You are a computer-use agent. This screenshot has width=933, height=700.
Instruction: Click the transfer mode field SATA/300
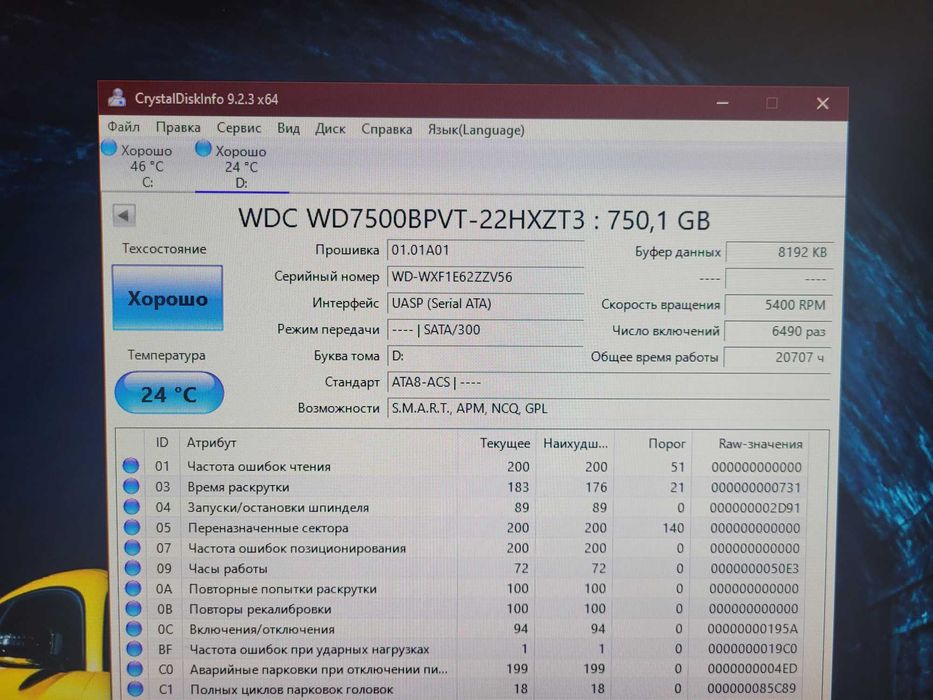(485, 329)
